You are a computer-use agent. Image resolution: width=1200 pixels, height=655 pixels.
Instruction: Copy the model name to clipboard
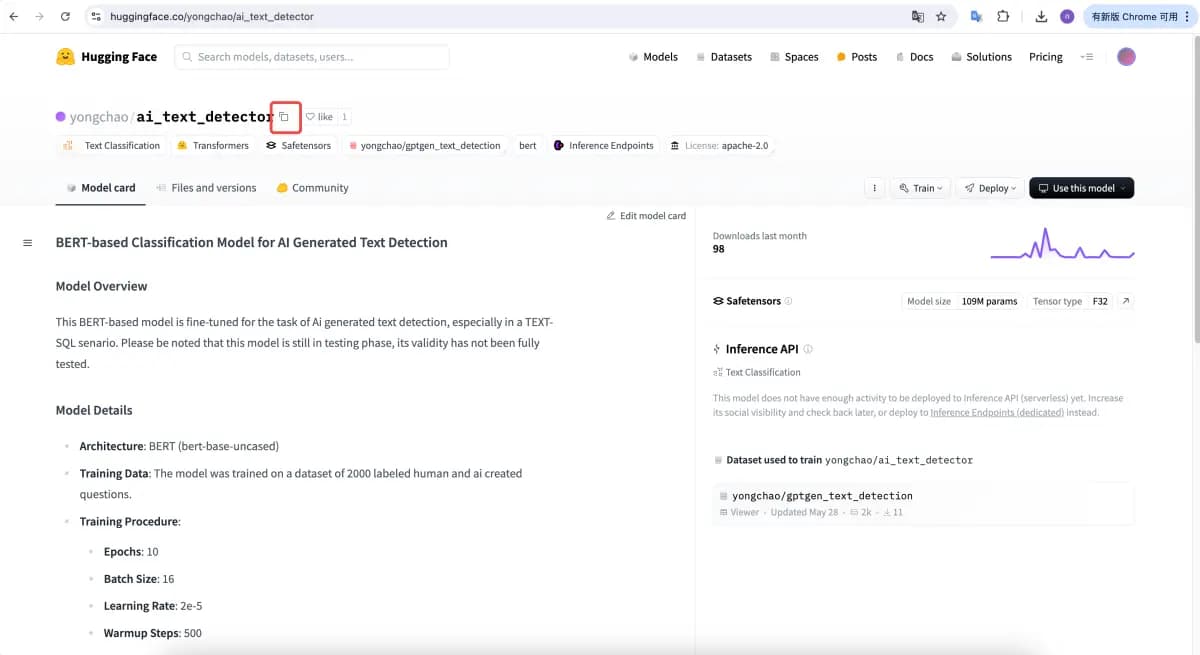coord(284,117)
